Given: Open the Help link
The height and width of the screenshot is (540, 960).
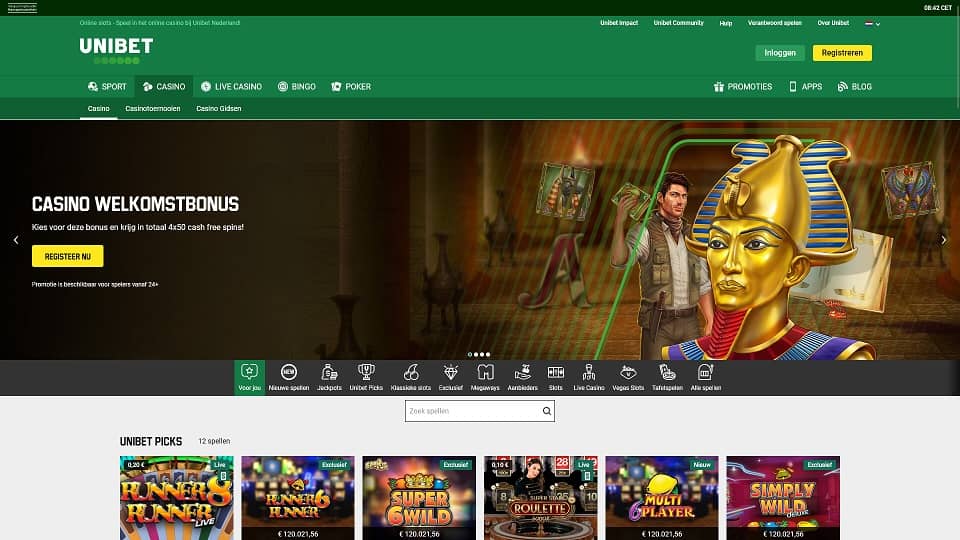Looking at the screenshot, I should (726, 23).
